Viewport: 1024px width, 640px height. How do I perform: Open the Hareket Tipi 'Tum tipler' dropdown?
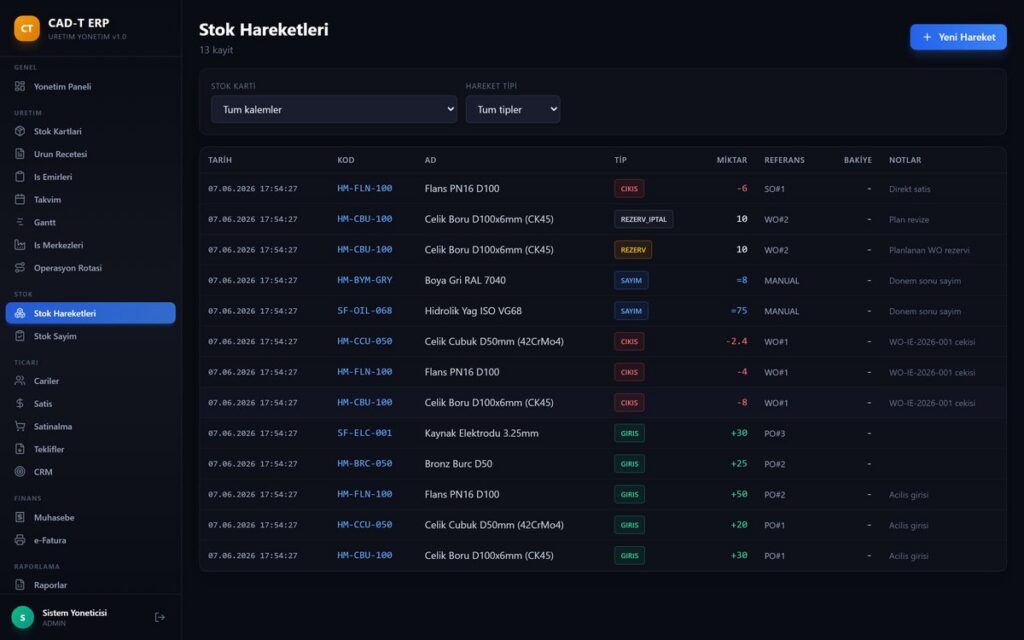(x=513, y=110)
